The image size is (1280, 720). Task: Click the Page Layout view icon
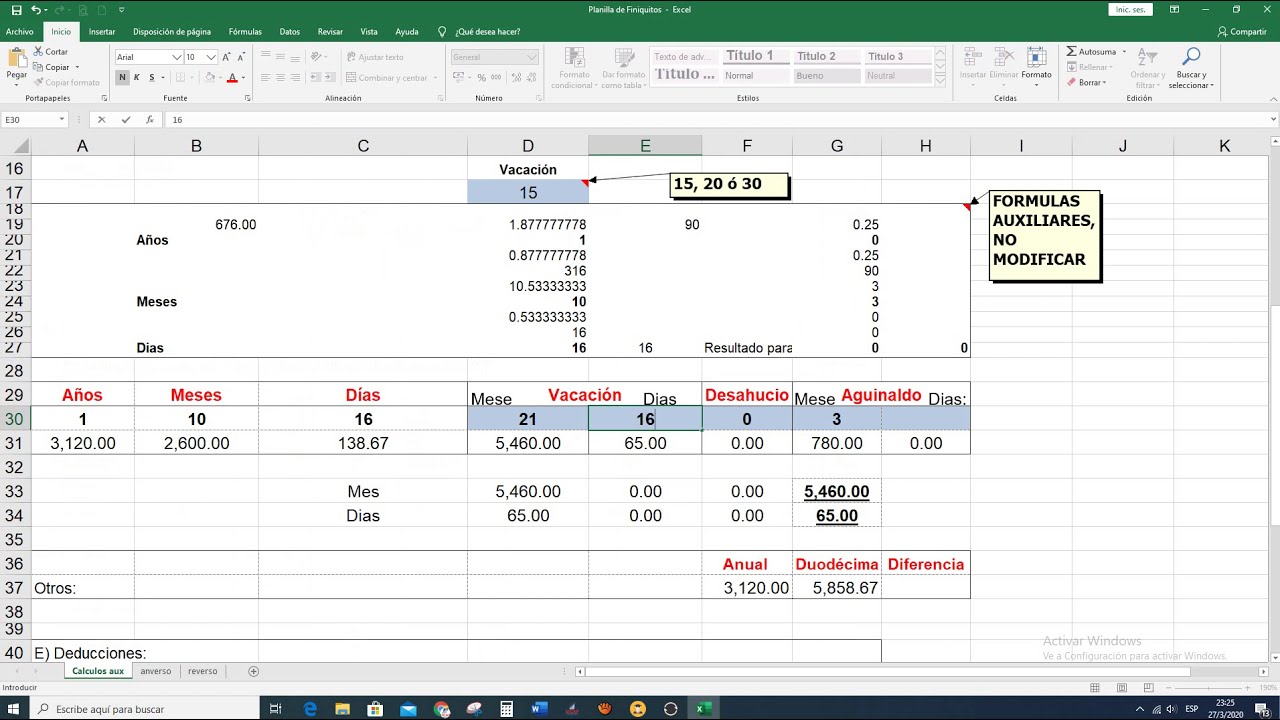pos(1121,688)
